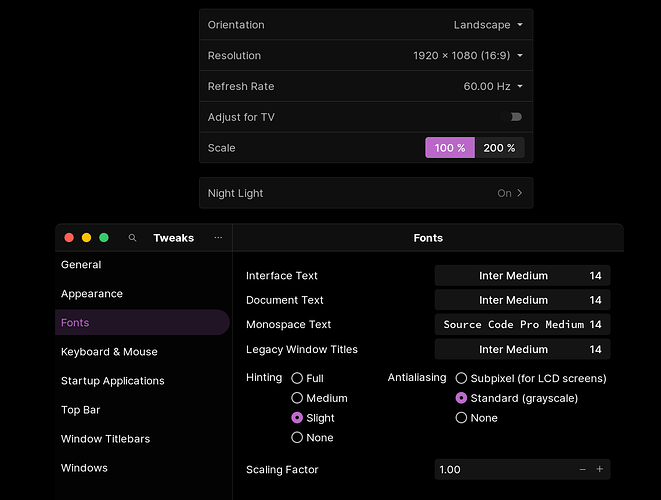
Task: Open the three-dot menu in Tweaks
Action: coord(218,238)
